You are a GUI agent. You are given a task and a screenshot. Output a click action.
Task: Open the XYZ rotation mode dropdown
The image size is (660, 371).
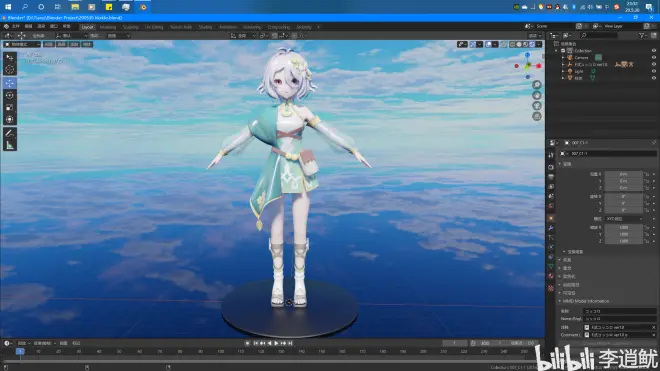pyautogui.click(x=625, y=219)
